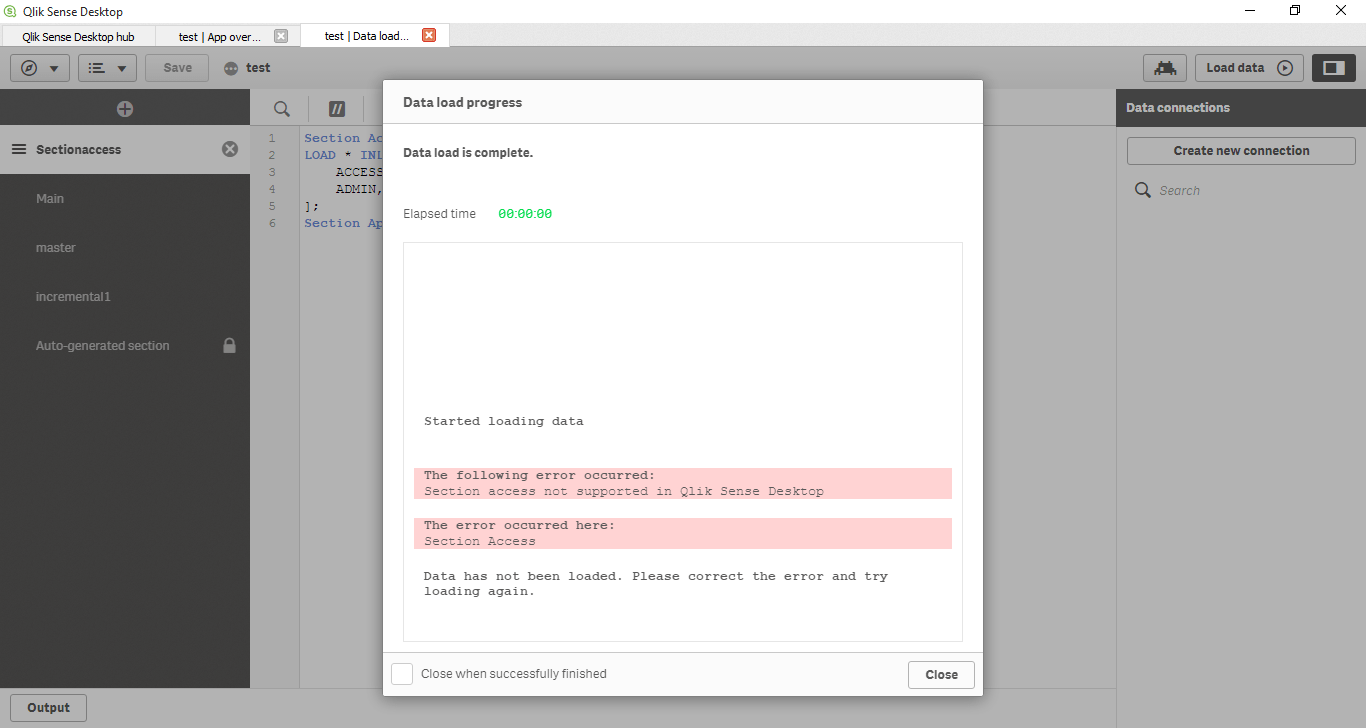Image resolution: width=1366 pixels, height=728 pixels.
Task: Open the Auto-generated section
Action: coord(125,345)
